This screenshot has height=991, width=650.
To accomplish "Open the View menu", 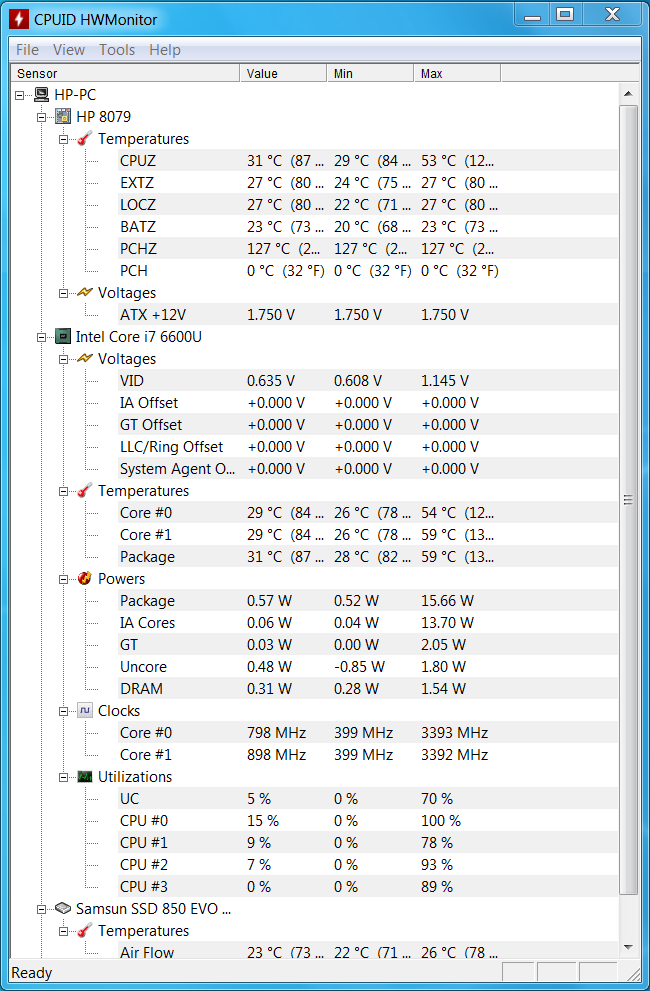I will [69, 50].
